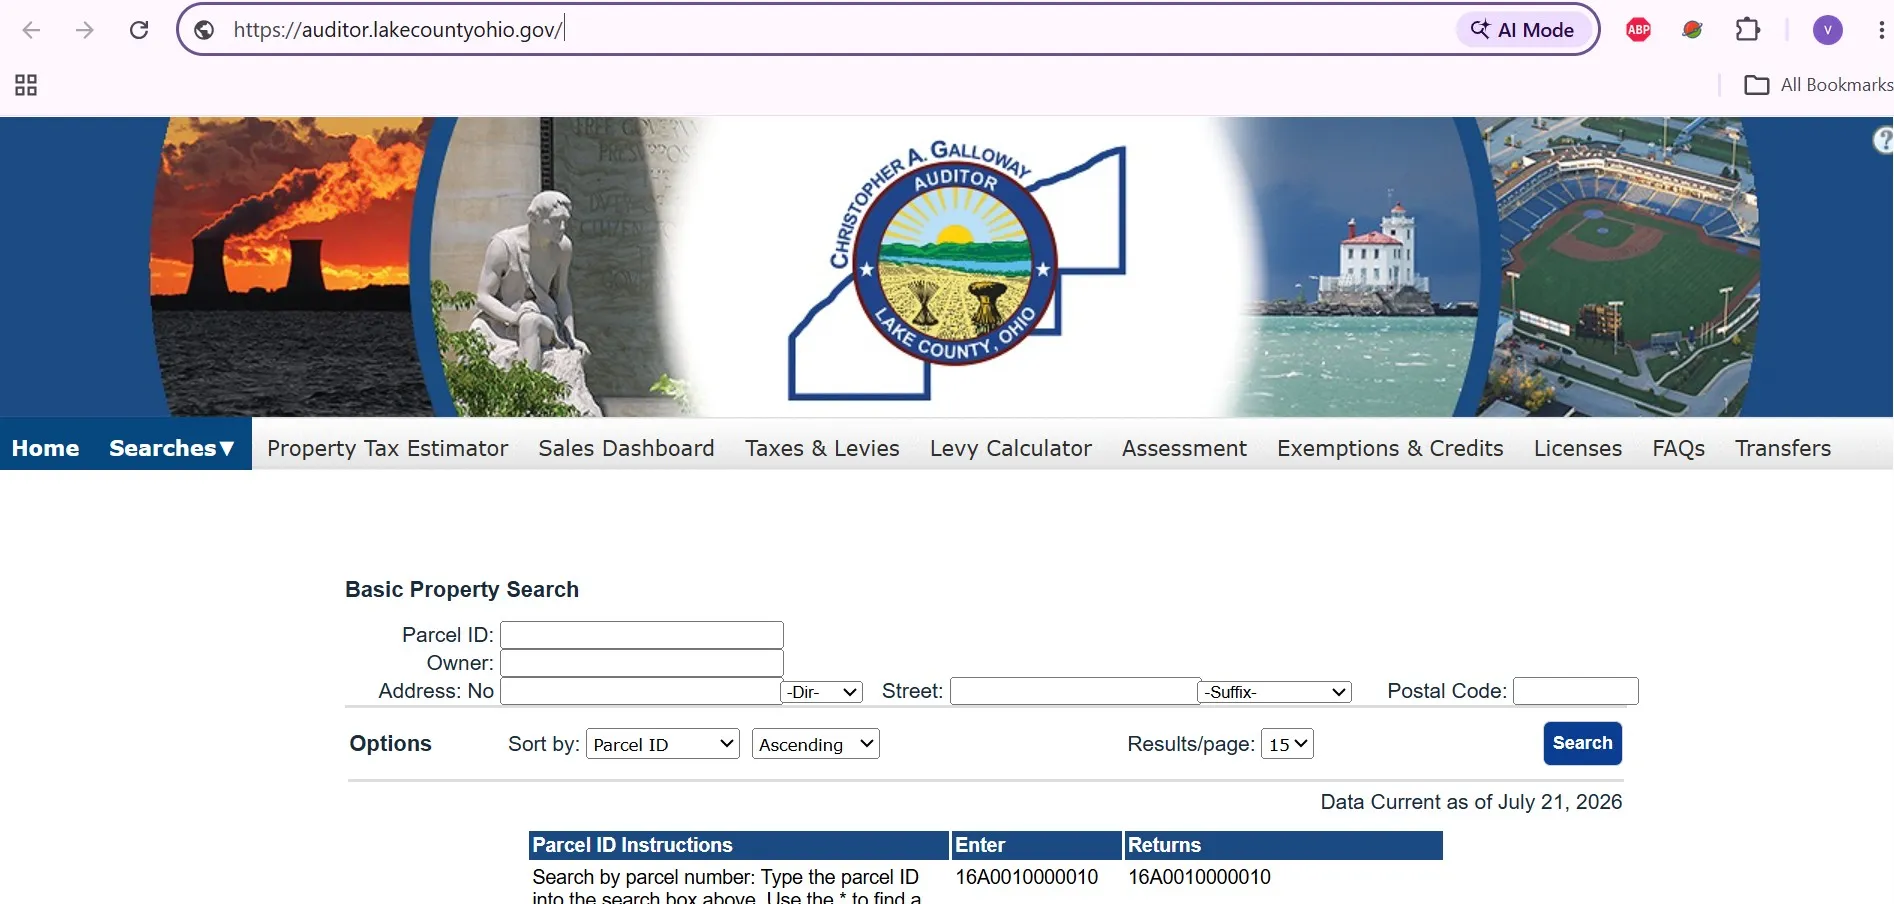This screenshot has height=904, width=1894.
Task: Activate AI Mode button in address bar
Action: tap(1523, 30)
